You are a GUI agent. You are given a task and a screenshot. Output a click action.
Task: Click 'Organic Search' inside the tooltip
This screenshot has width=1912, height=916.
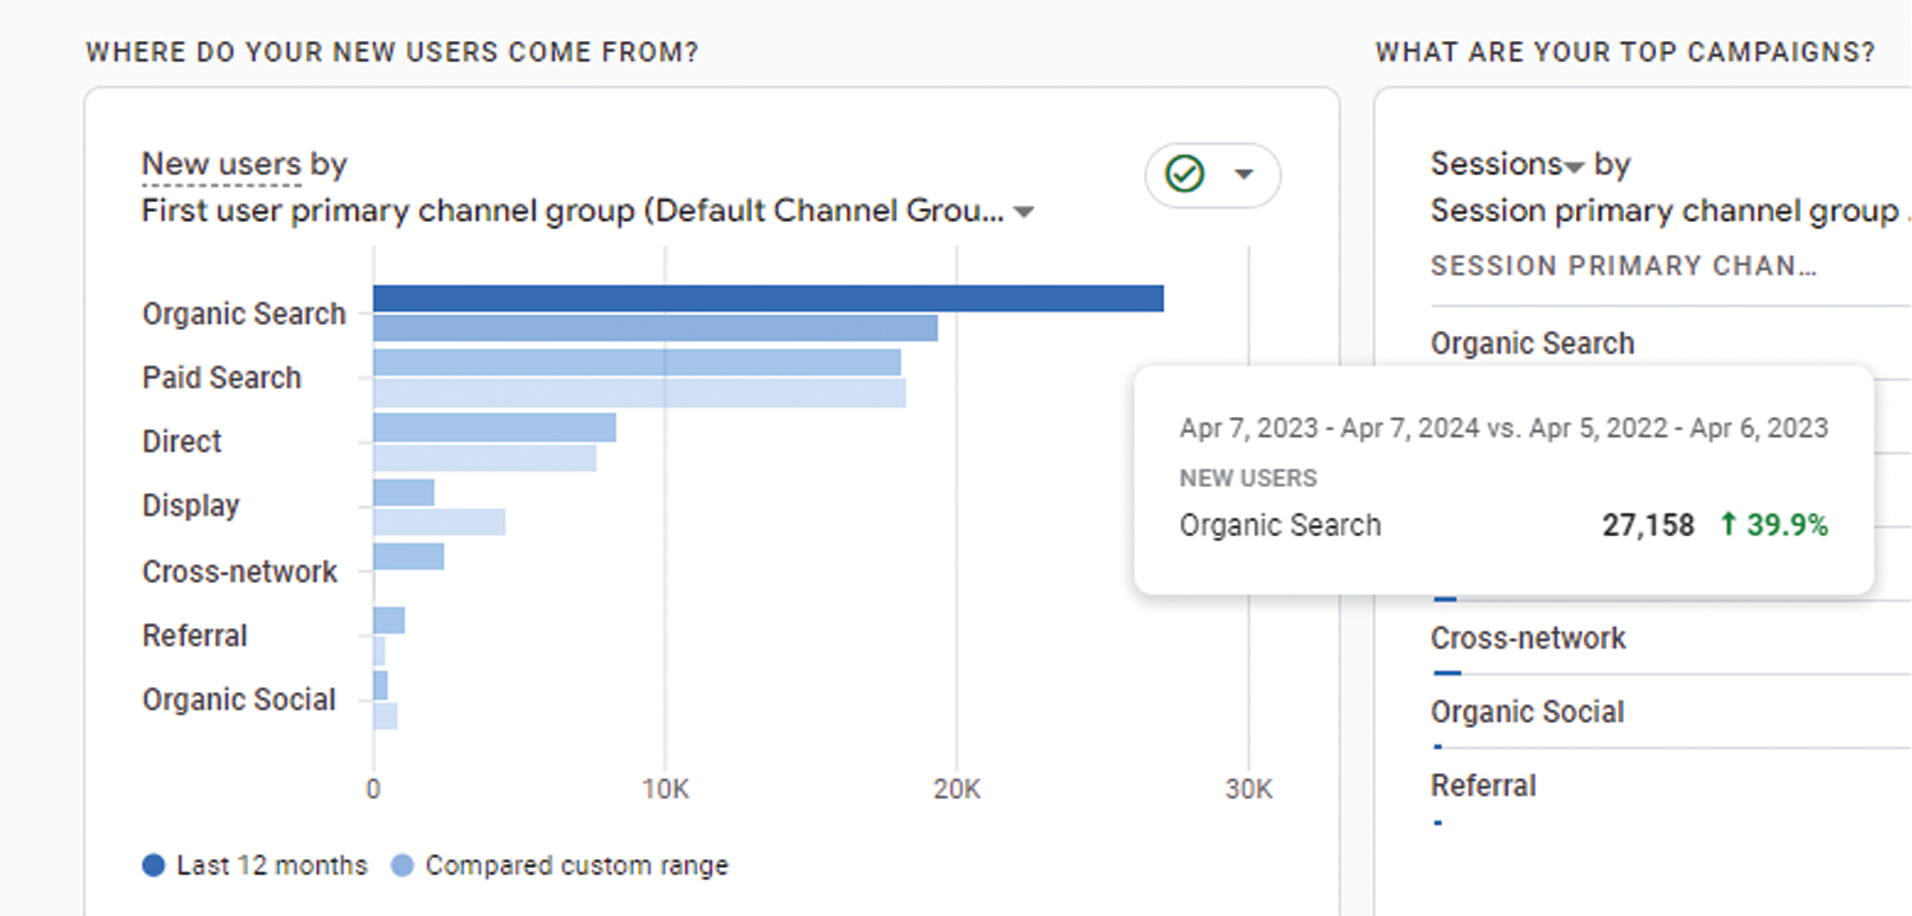tap(1280, 525)
